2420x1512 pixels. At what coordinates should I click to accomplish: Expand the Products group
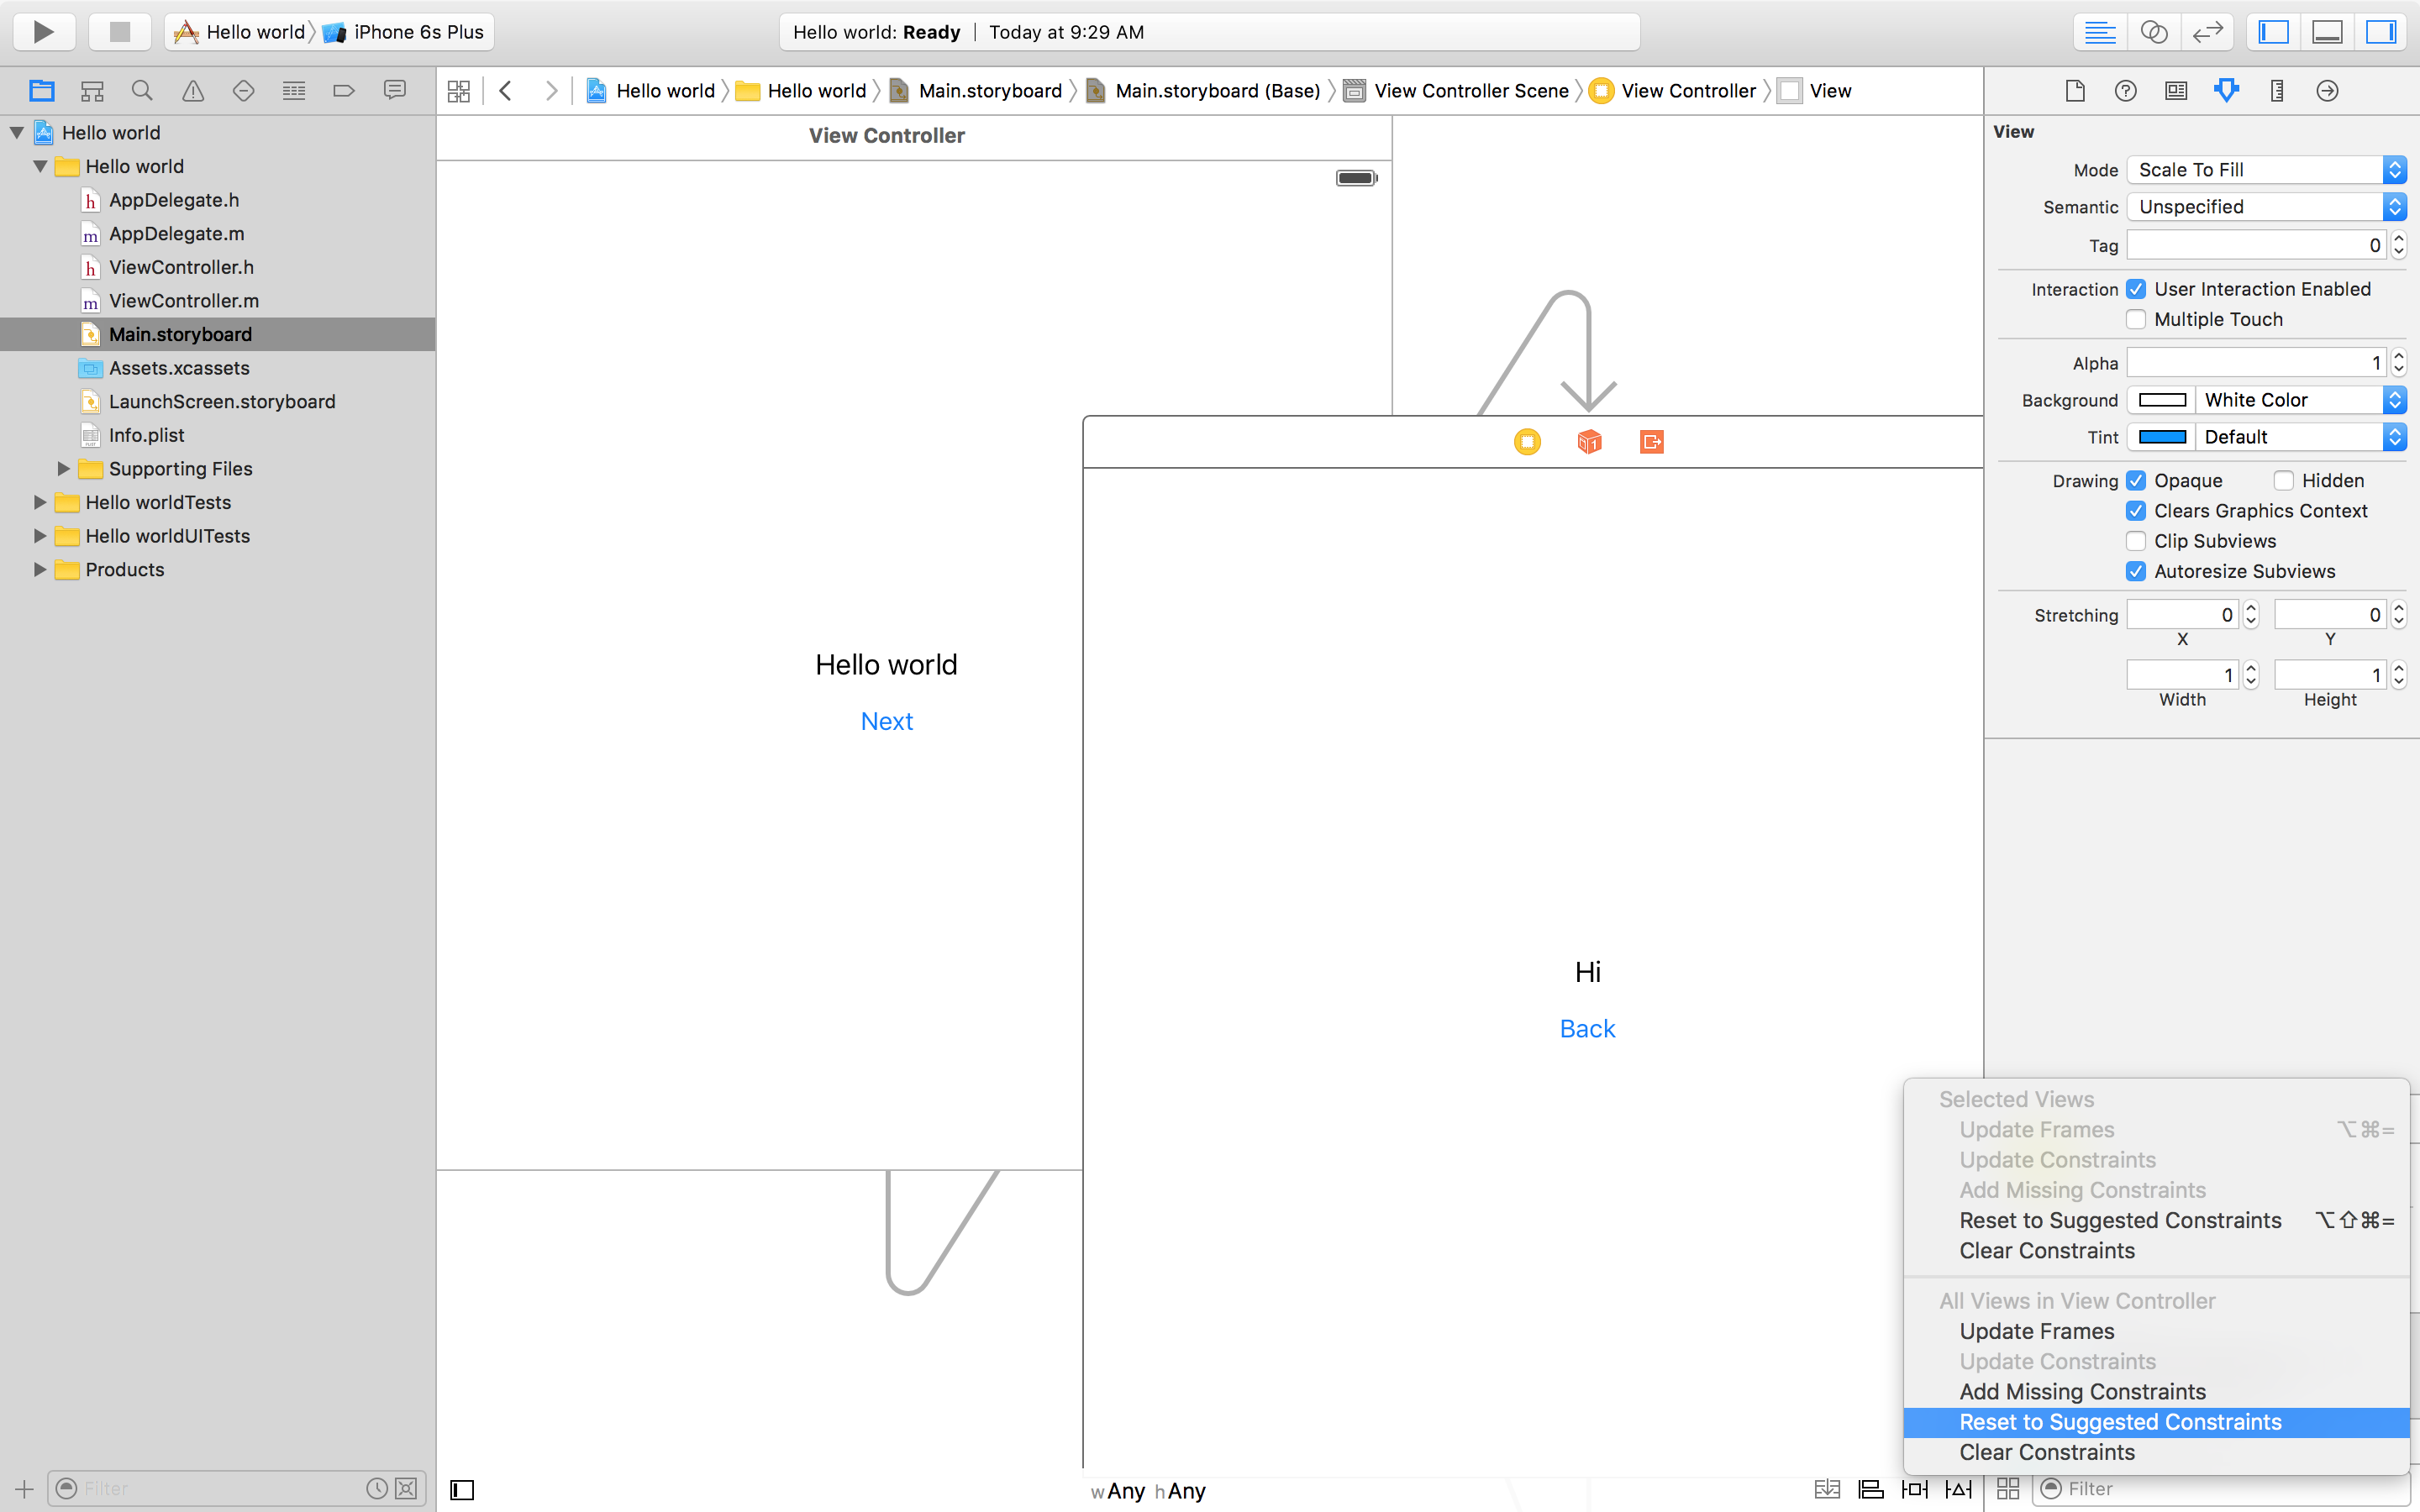[40, 570]
